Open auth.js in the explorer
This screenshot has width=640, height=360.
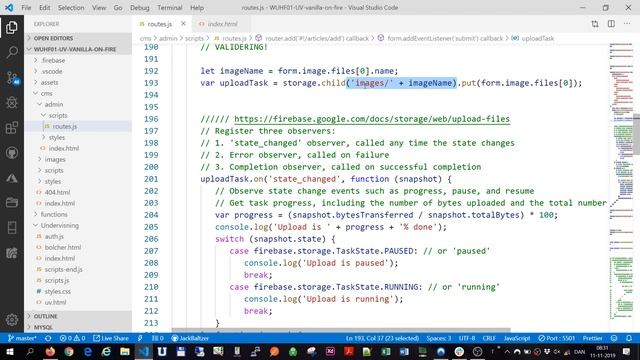[x=78, y=236]
